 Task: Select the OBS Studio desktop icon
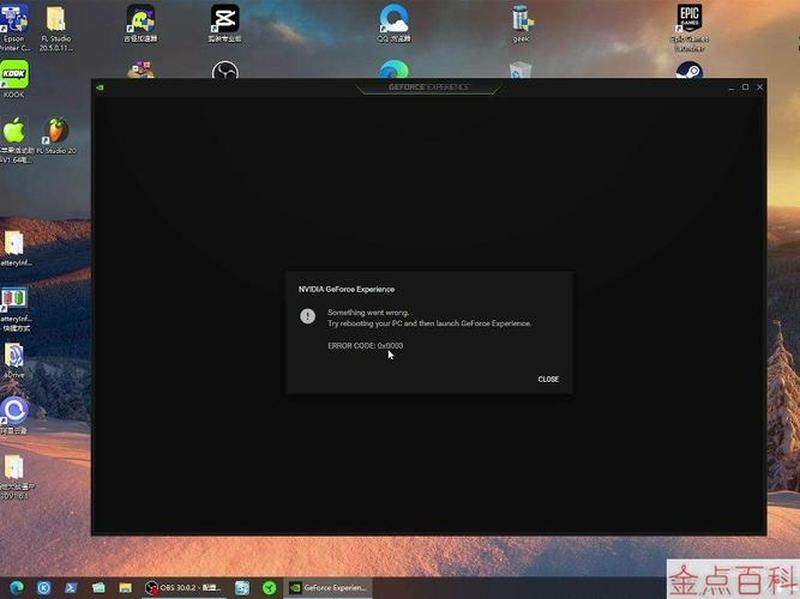pos(225,70)
